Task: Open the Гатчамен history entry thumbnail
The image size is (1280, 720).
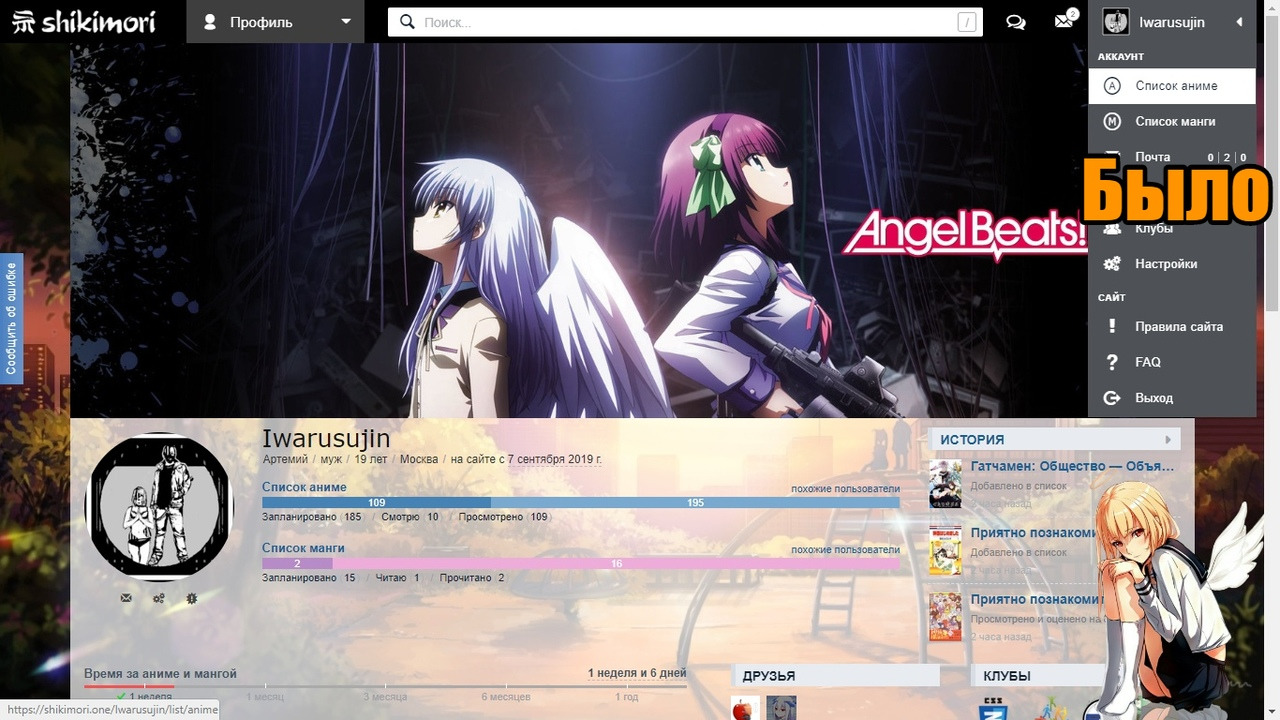Action: pyautogui.click(x=945, y=484)
